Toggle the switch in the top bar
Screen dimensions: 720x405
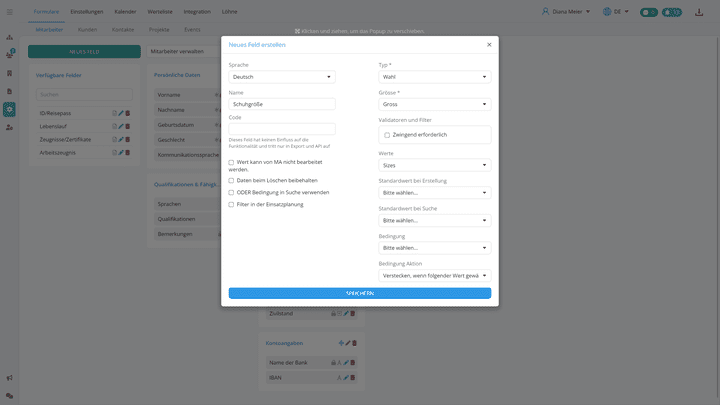click(648, 12)
